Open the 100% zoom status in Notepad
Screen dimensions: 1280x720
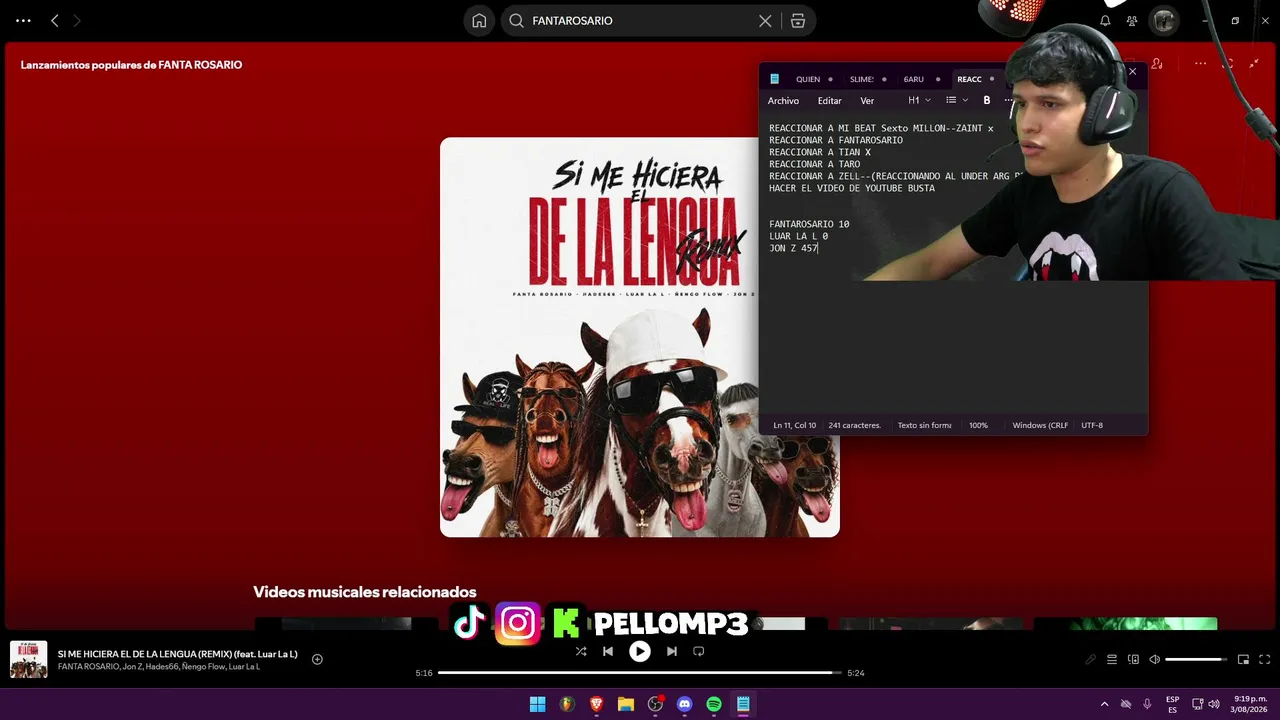click(x=978, y=425)
